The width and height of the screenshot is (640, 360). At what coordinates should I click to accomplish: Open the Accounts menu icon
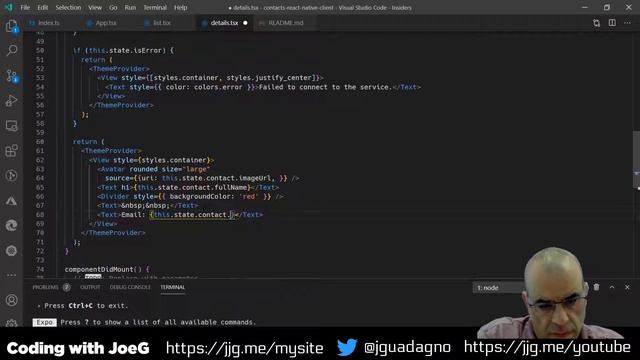pos(11,300)
